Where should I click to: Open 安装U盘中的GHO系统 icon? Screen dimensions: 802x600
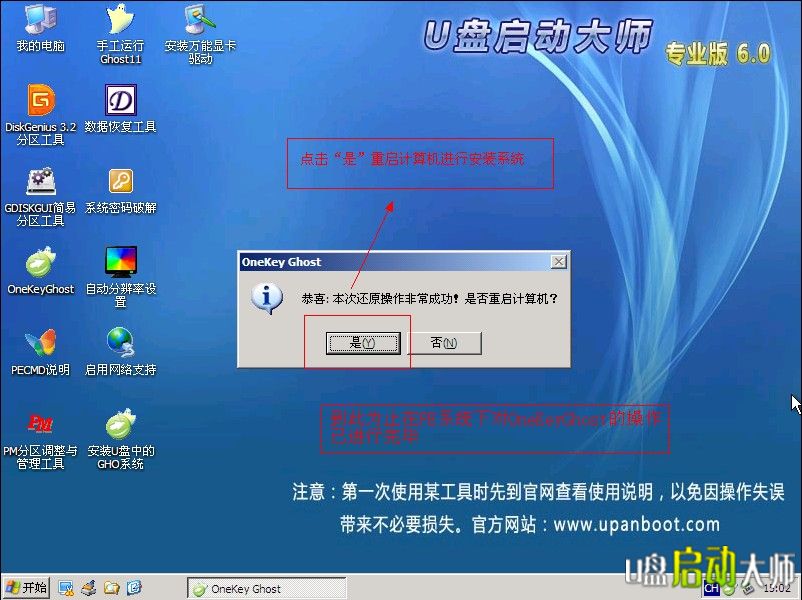pos(120,439)
